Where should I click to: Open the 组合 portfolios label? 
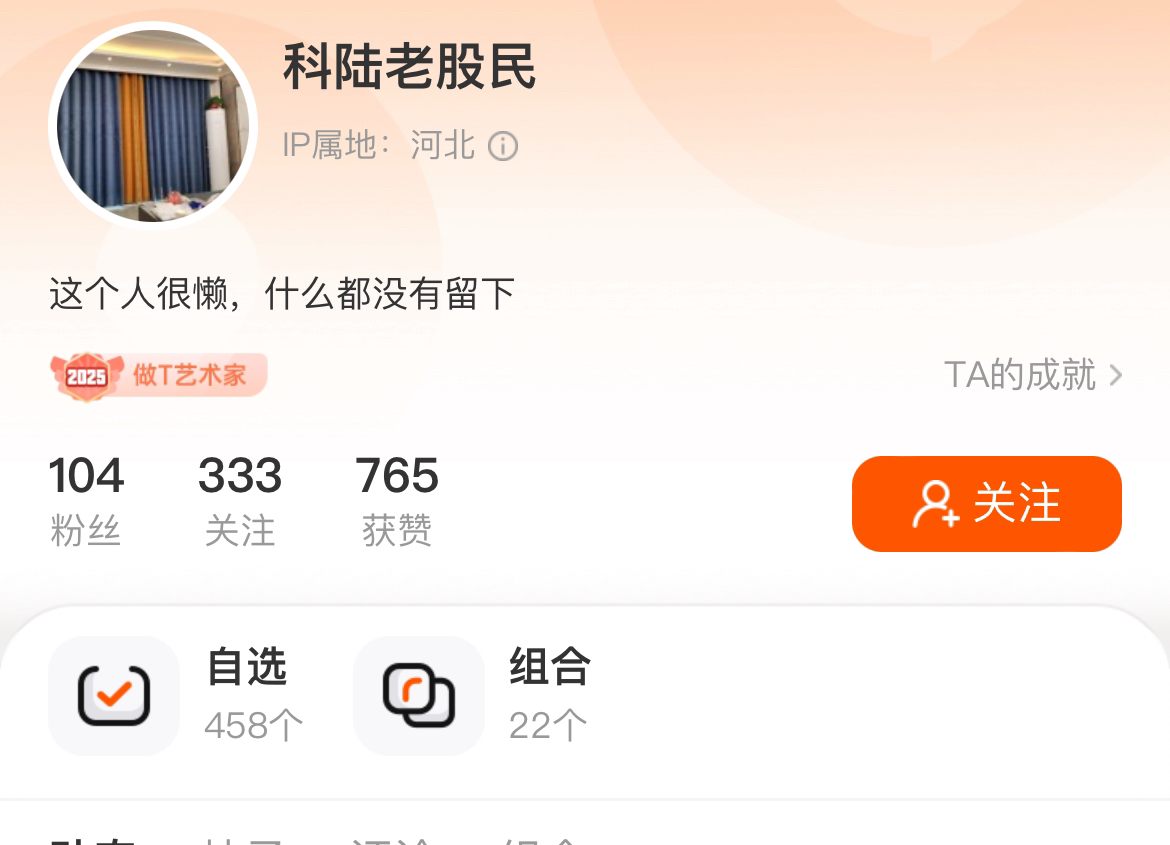point(550,667)
